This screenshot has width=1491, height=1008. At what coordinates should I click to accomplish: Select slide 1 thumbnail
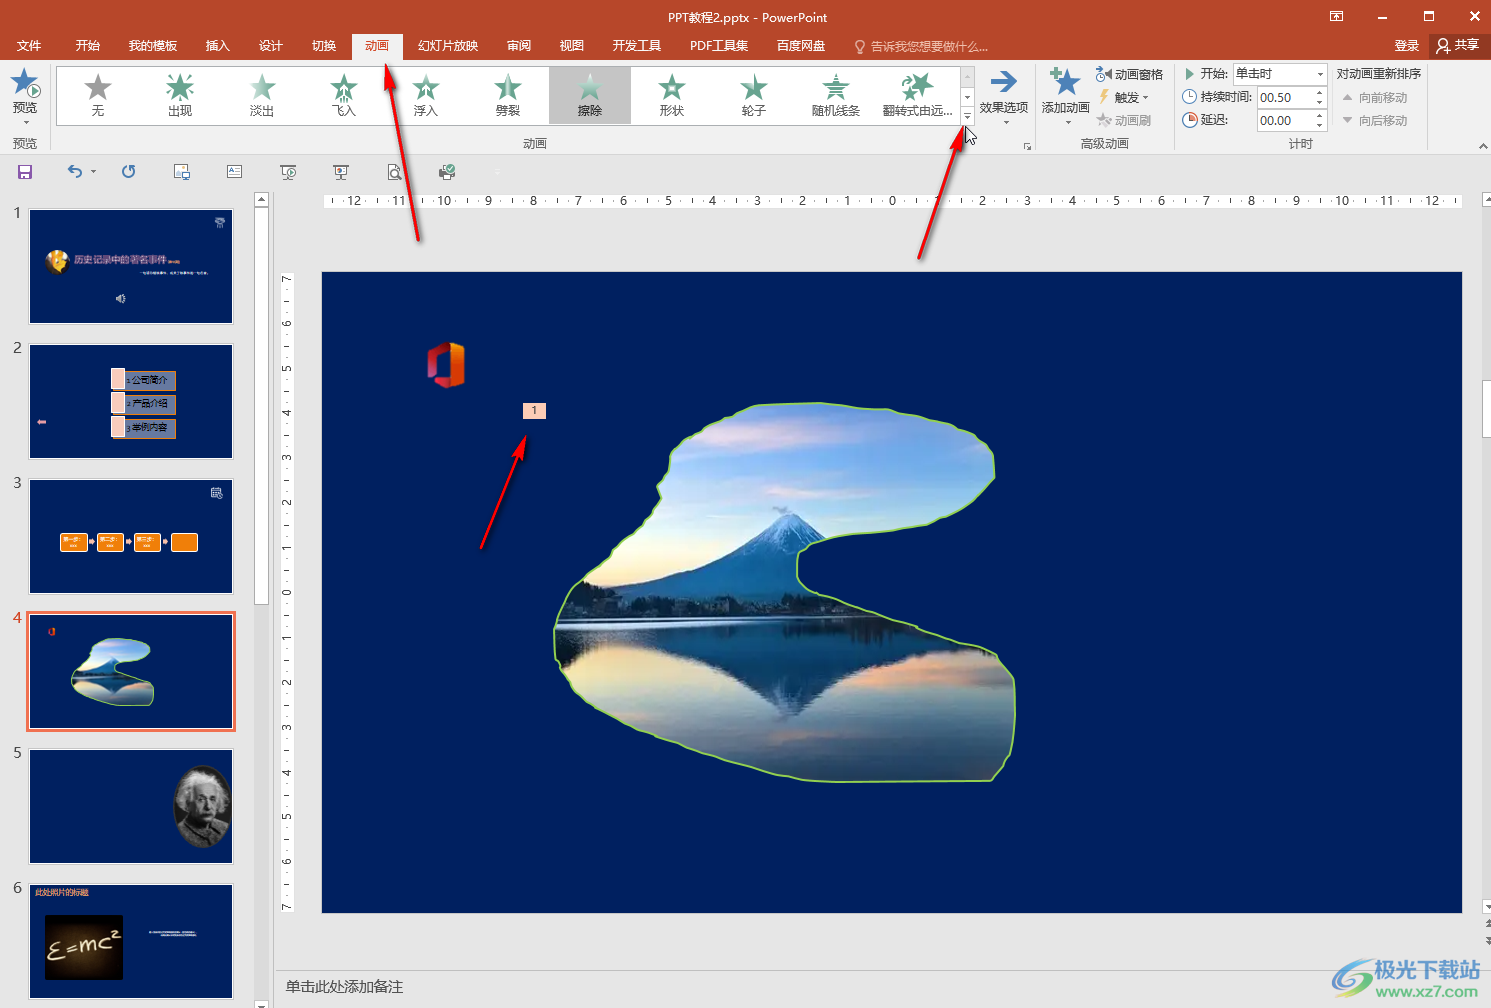point(131,266)
